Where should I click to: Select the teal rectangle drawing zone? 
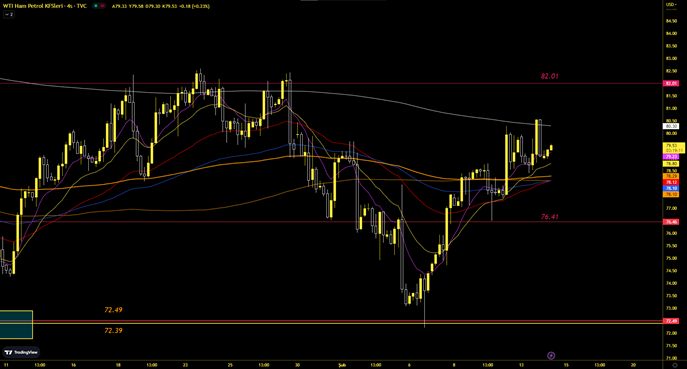pos(16,325)
